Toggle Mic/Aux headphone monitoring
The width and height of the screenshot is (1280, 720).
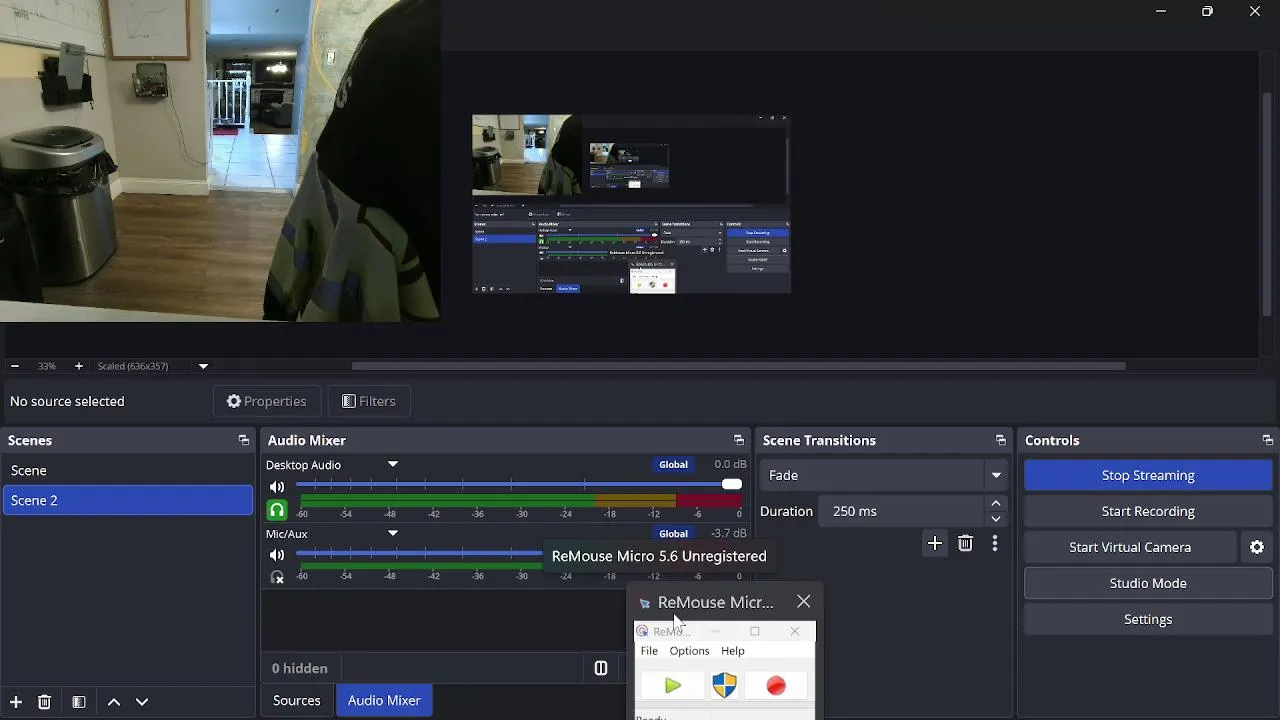coord(277,577)
